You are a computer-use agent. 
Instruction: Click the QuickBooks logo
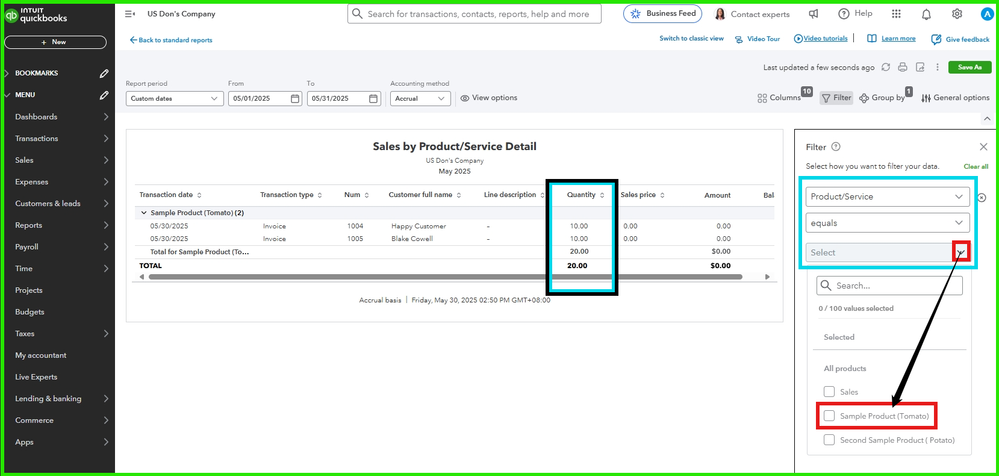click(x=36, y=15)
